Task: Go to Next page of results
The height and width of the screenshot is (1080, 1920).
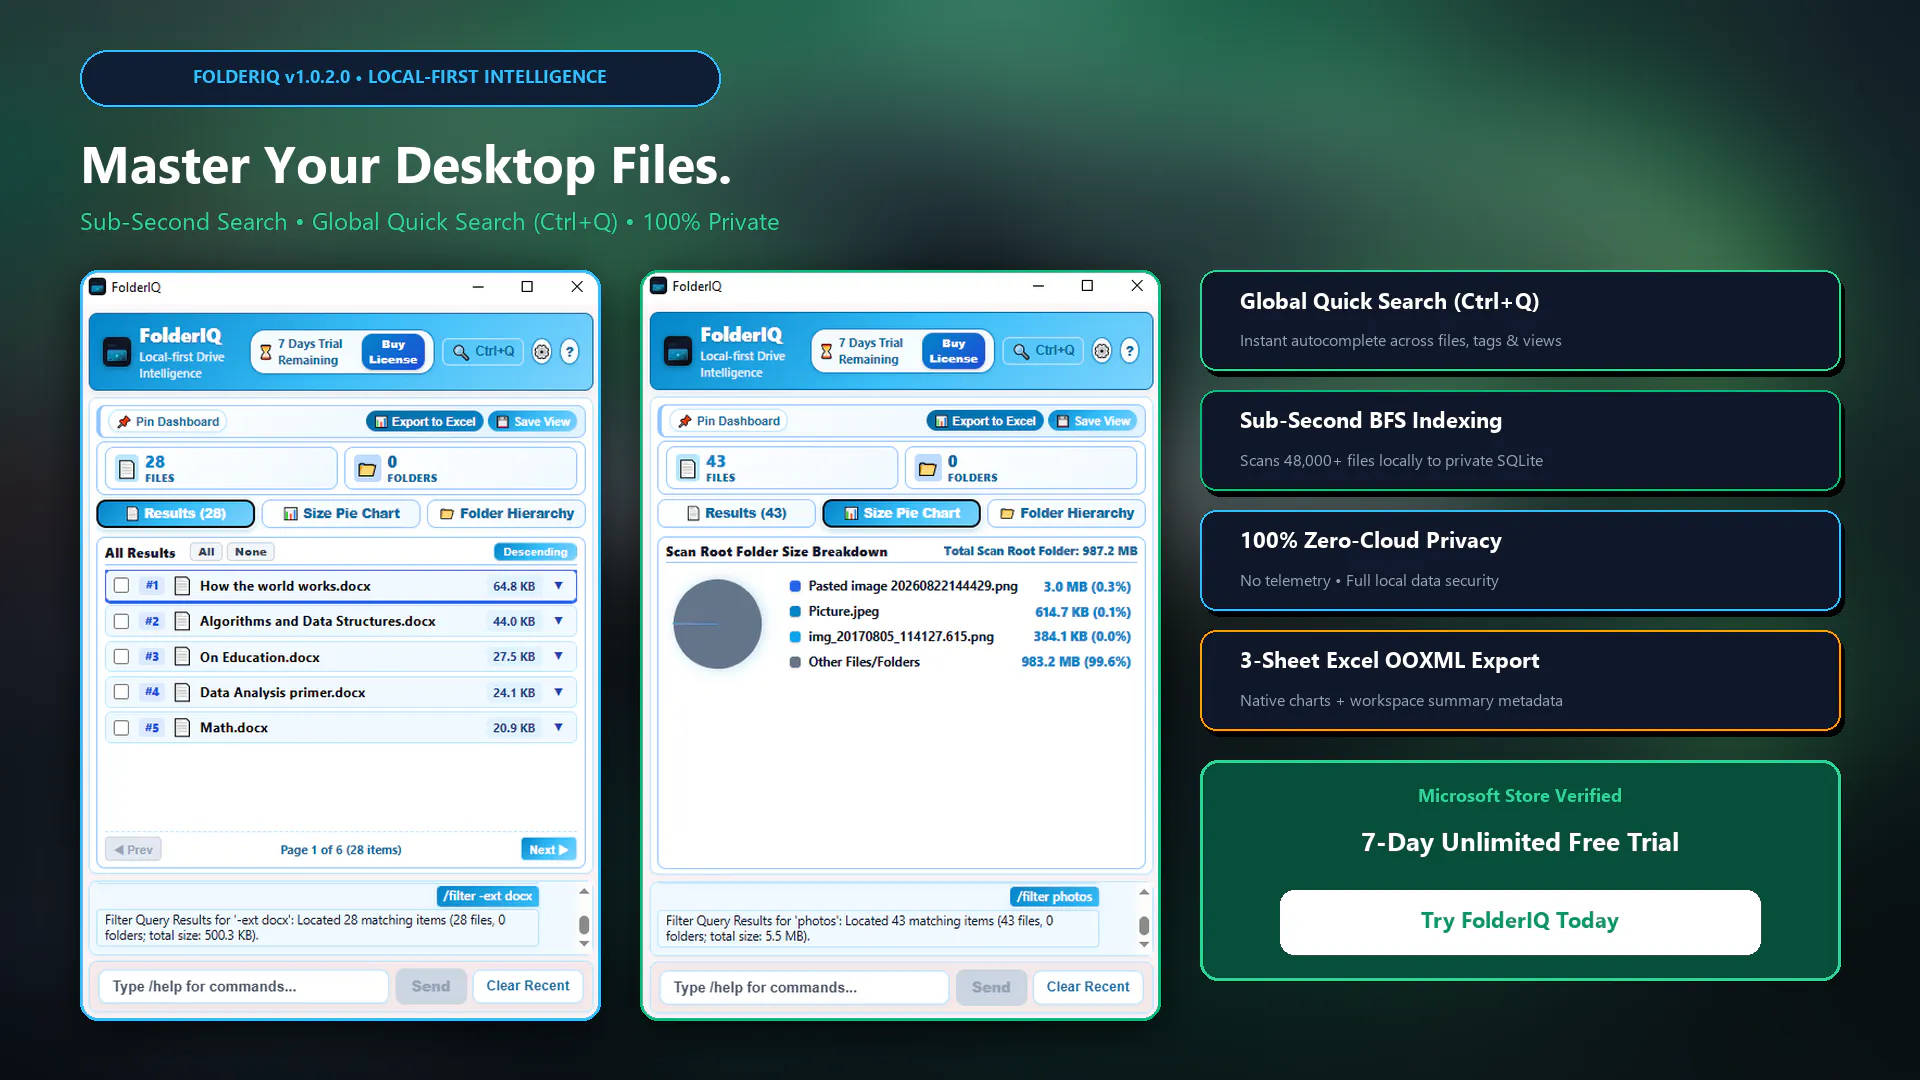Action: [x=549, y=850]
